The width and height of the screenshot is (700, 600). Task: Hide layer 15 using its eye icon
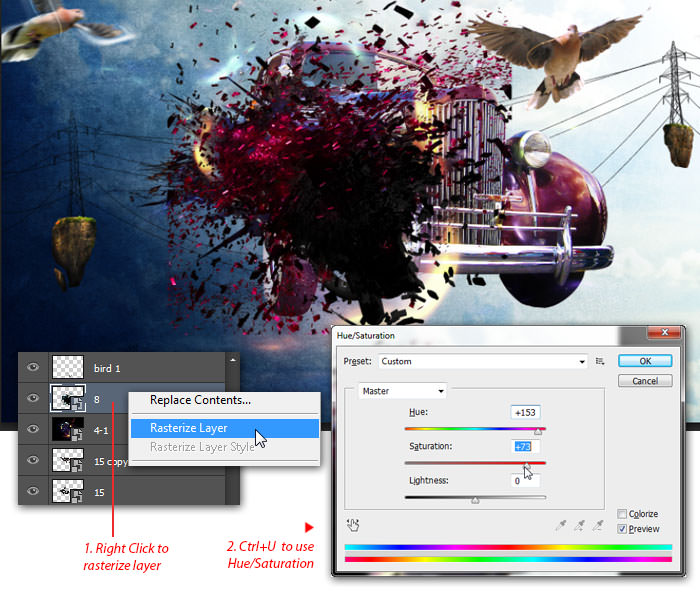tap(33, 491)
